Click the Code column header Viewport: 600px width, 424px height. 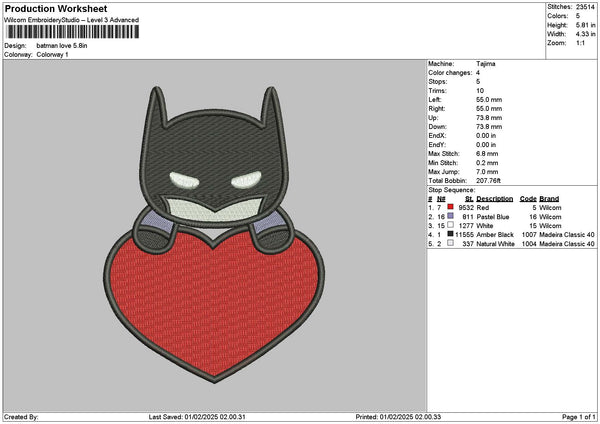[x=528, y=198]
